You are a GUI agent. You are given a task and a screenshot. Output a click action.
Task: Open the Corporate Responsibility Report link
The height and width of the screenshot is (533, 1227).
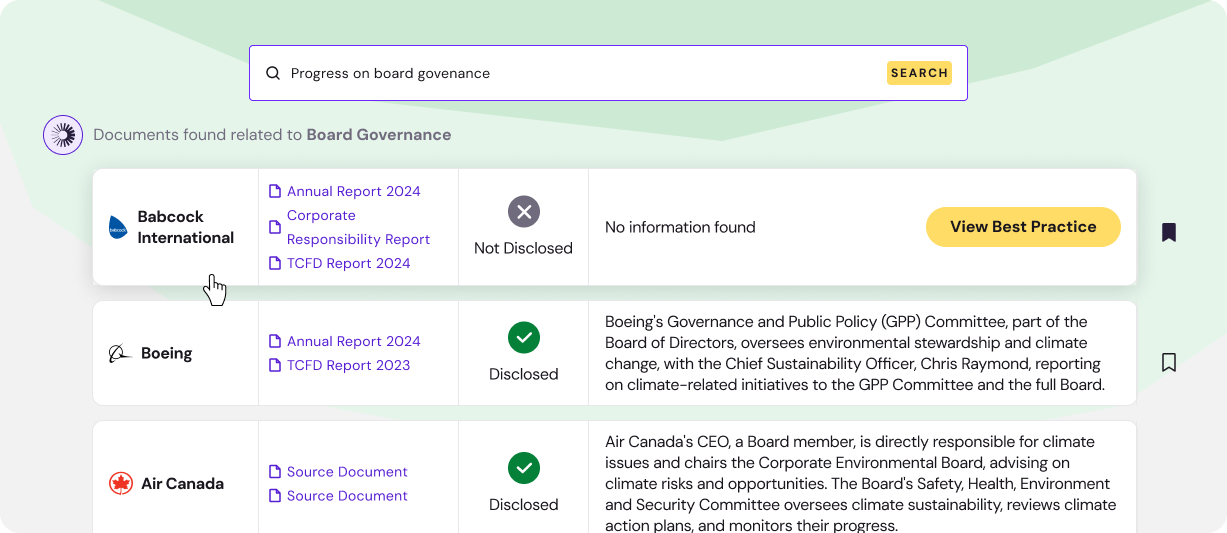pos(357,227)
